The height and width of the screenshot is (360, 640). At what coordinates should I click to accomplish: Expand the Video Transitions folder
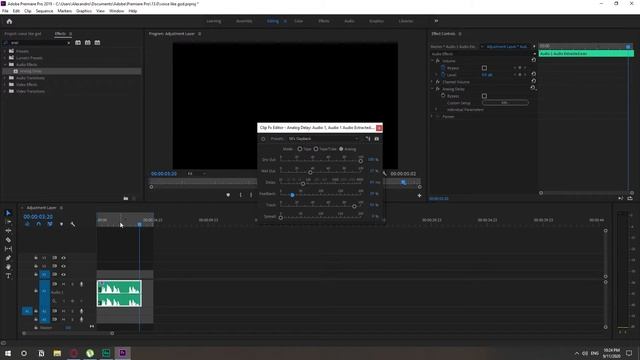point(5,91)
